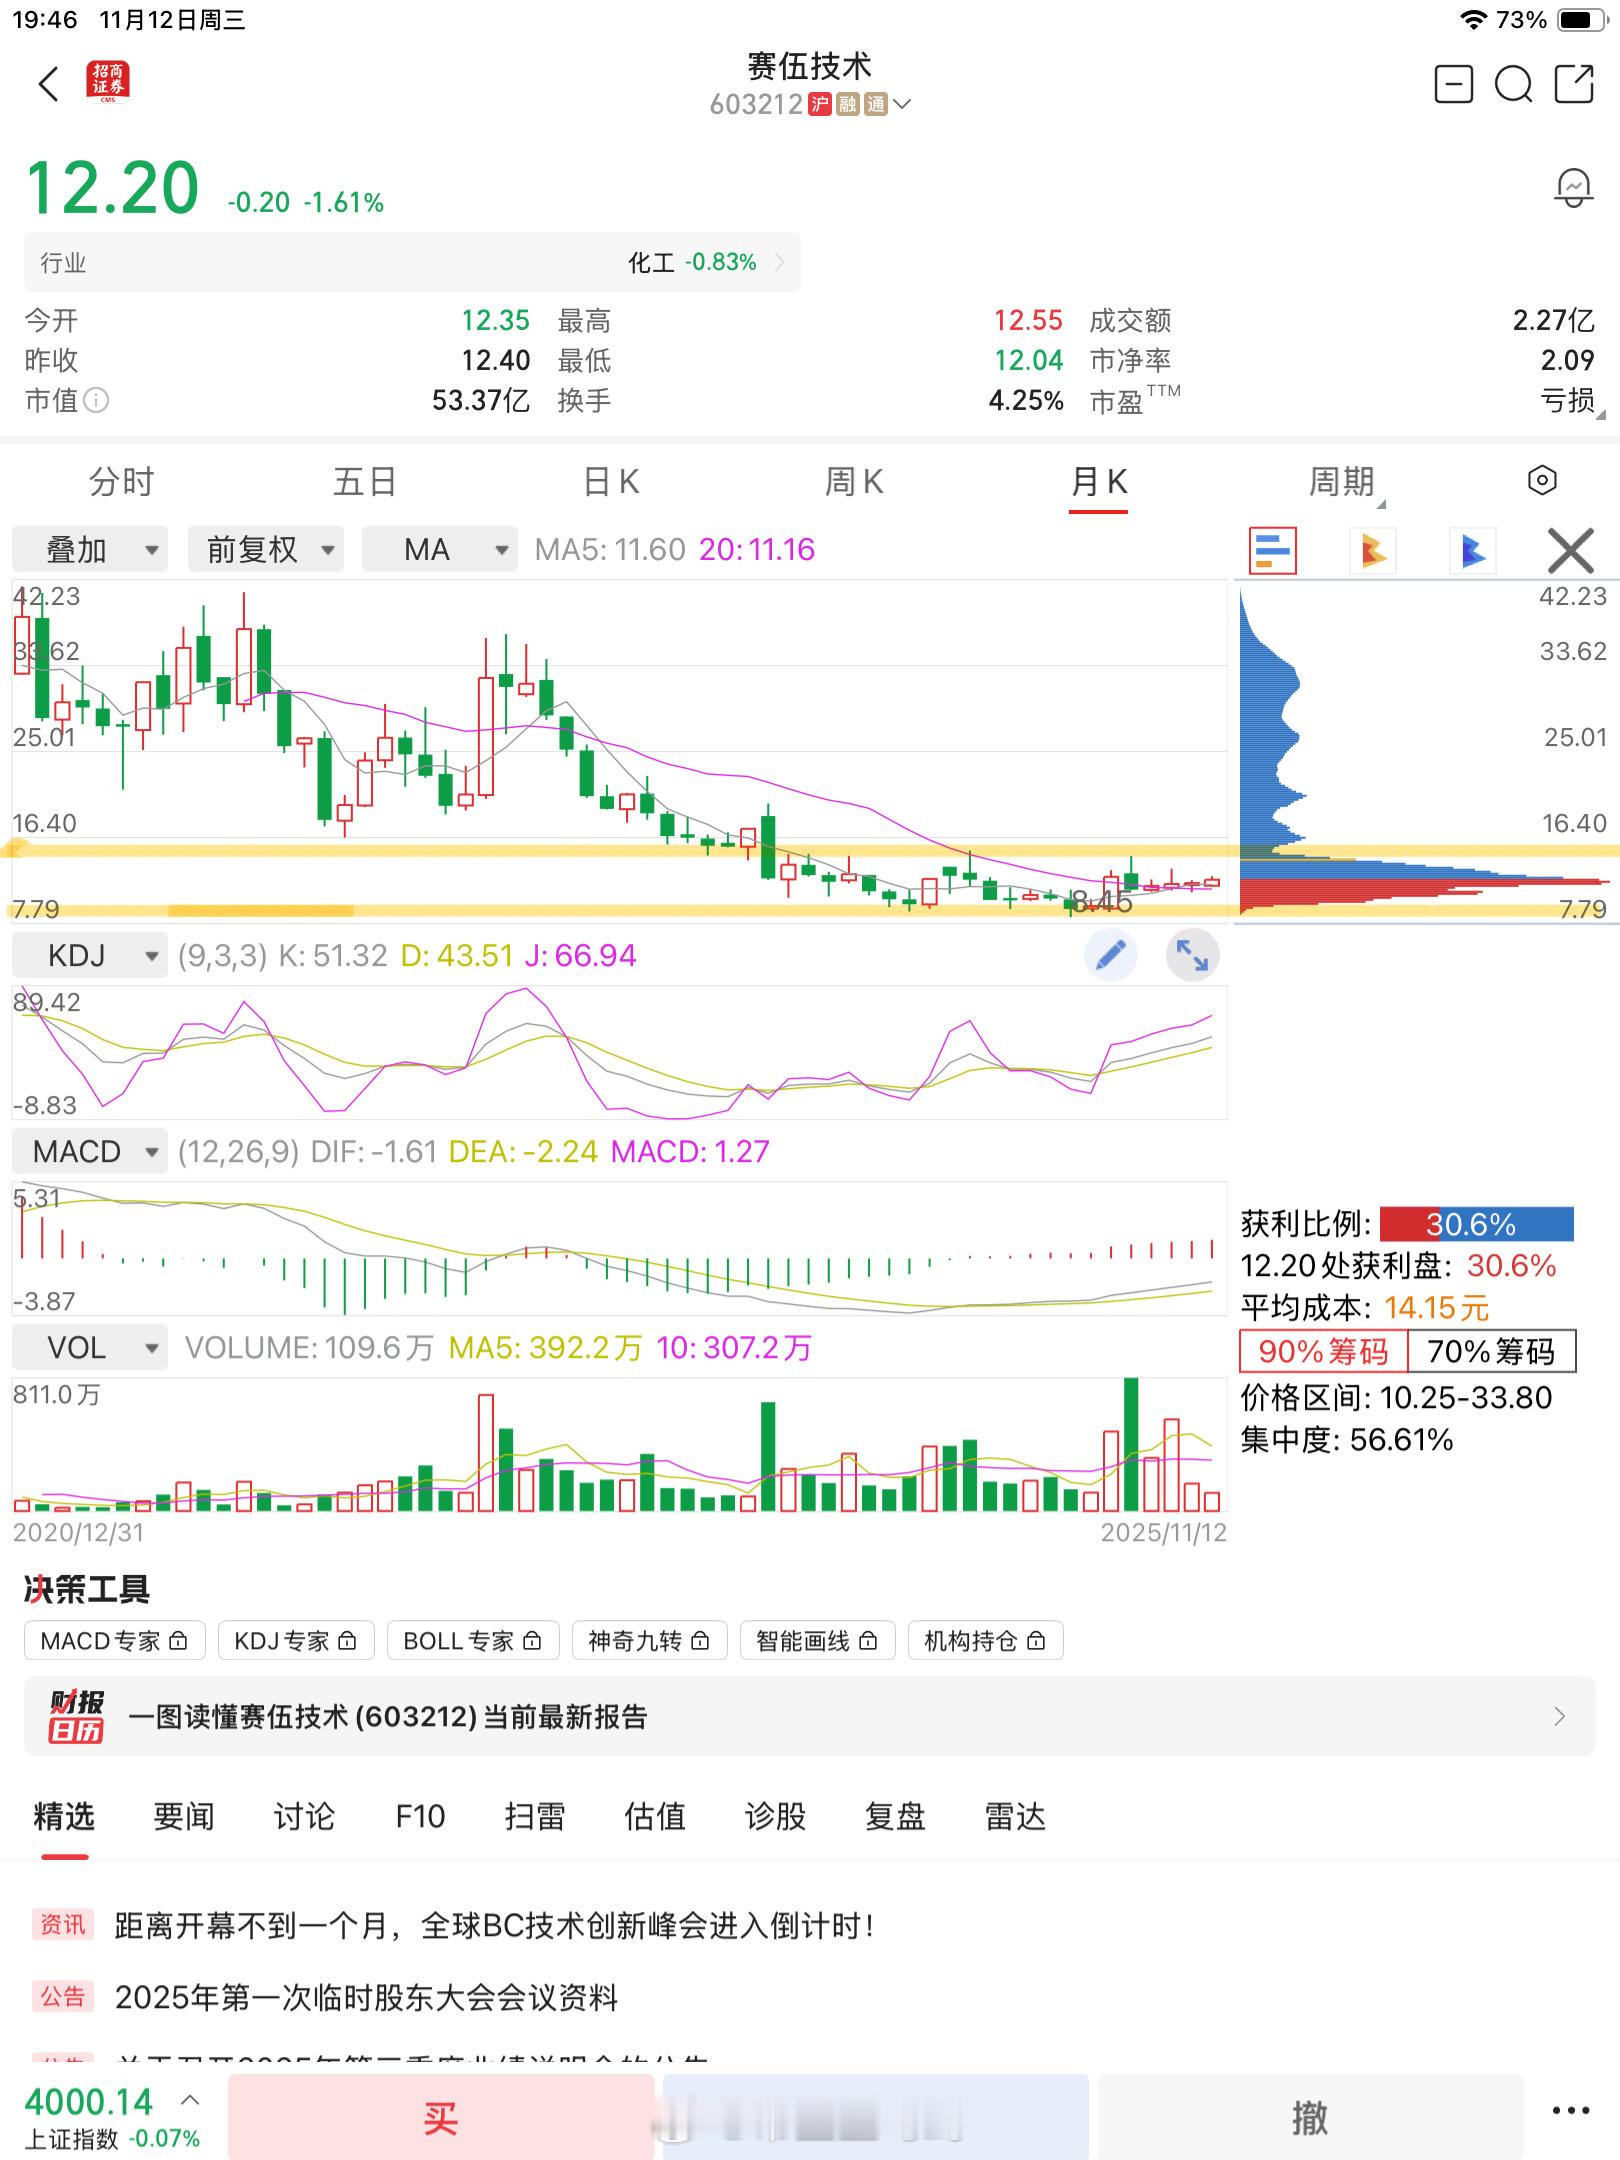Close the chip distribution panel
Image resolution: width=1620 pixels, height=2160 pixels.
pos(1569,550)
